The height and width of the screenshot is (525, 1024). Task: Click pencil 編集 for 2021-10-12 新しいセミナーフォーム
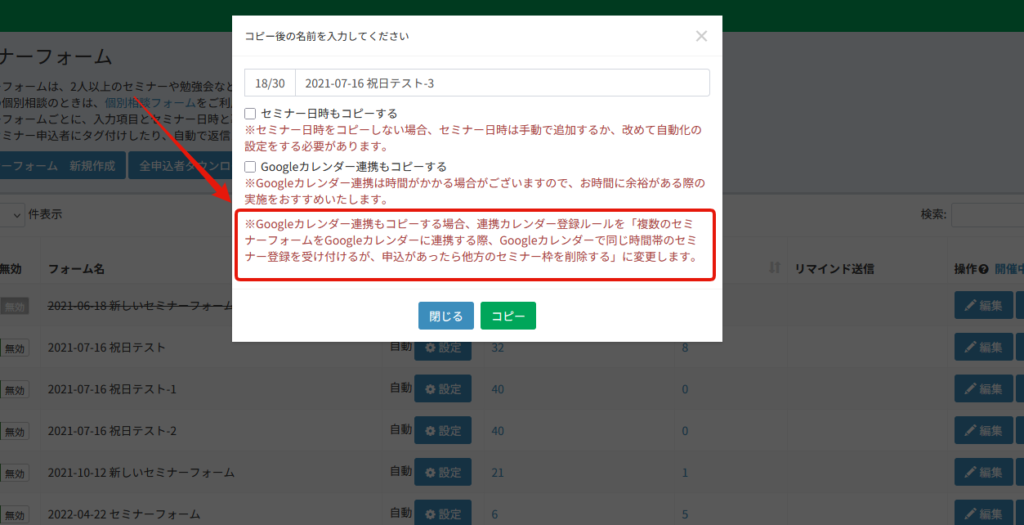tap(984, 472)
